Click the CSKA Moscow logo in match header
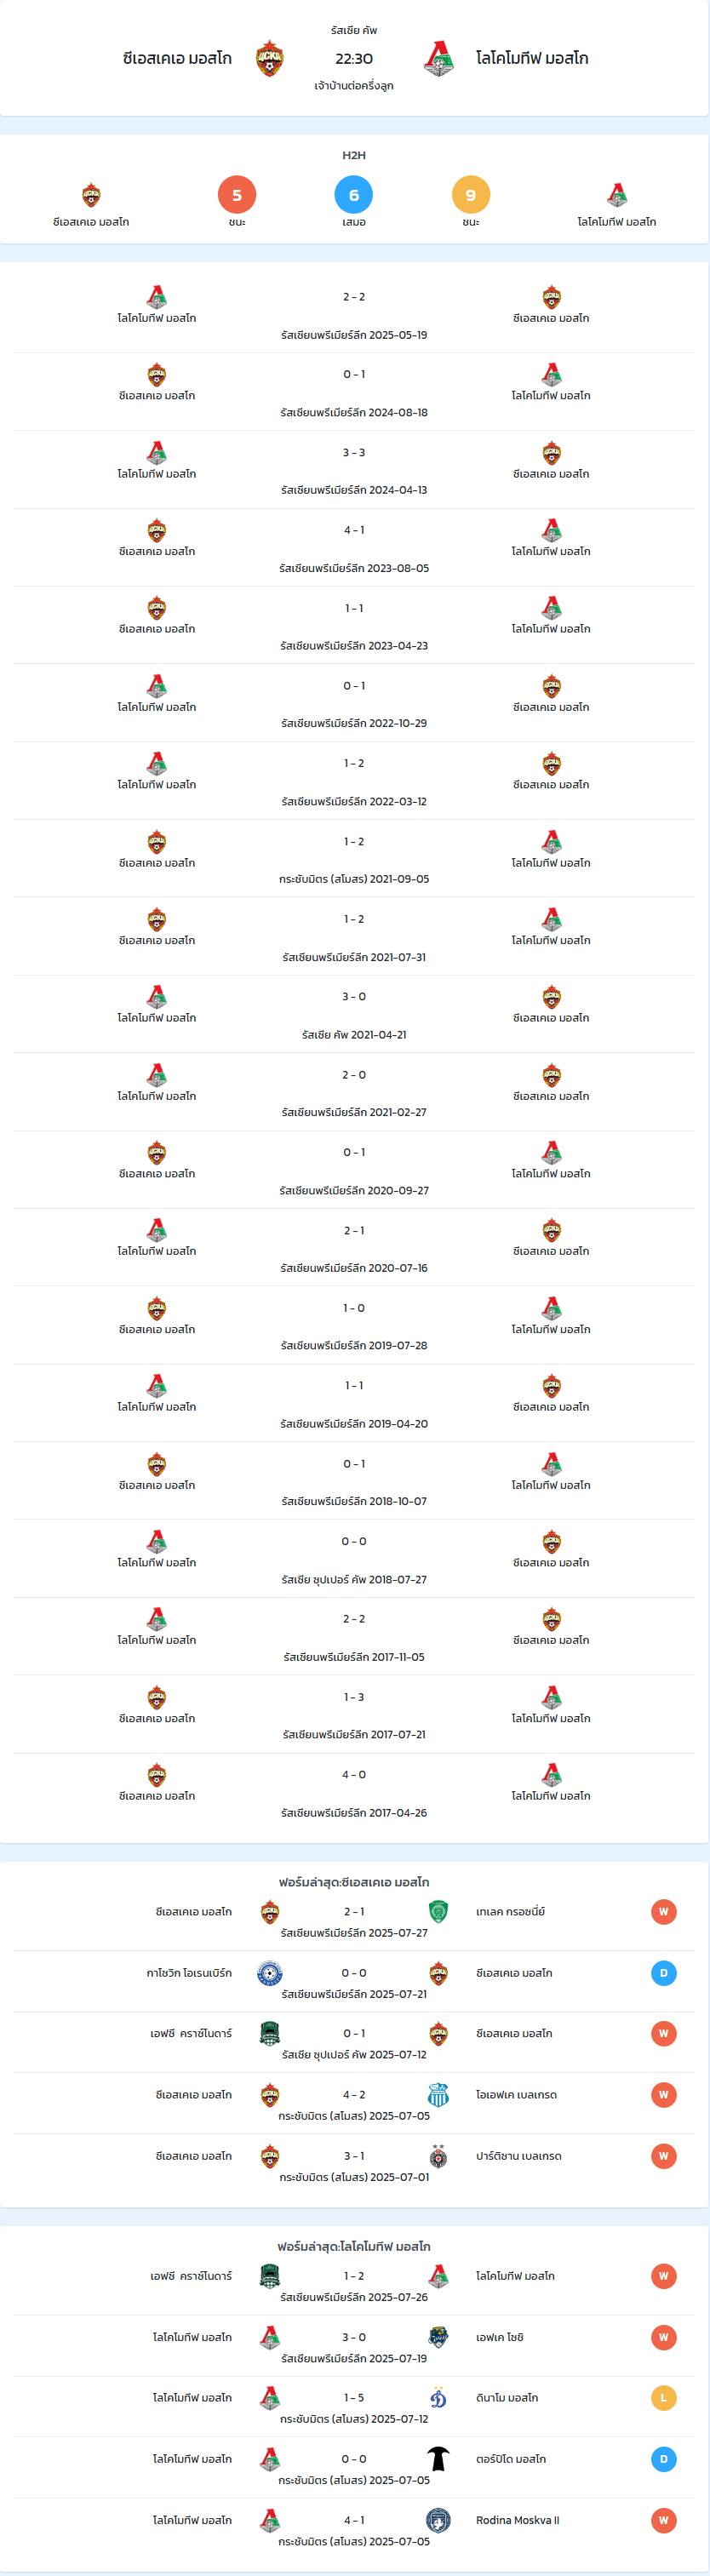This screenshot has height=2576, width=710. pyautogui.click(x=270, y=59)
